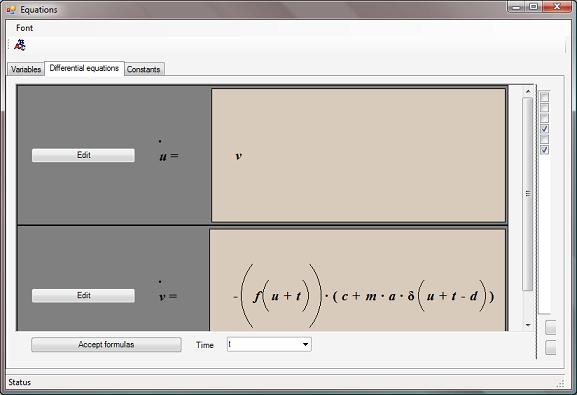577x395 pixels.
Task: Close the Equations window
Action: pos(557,7)
